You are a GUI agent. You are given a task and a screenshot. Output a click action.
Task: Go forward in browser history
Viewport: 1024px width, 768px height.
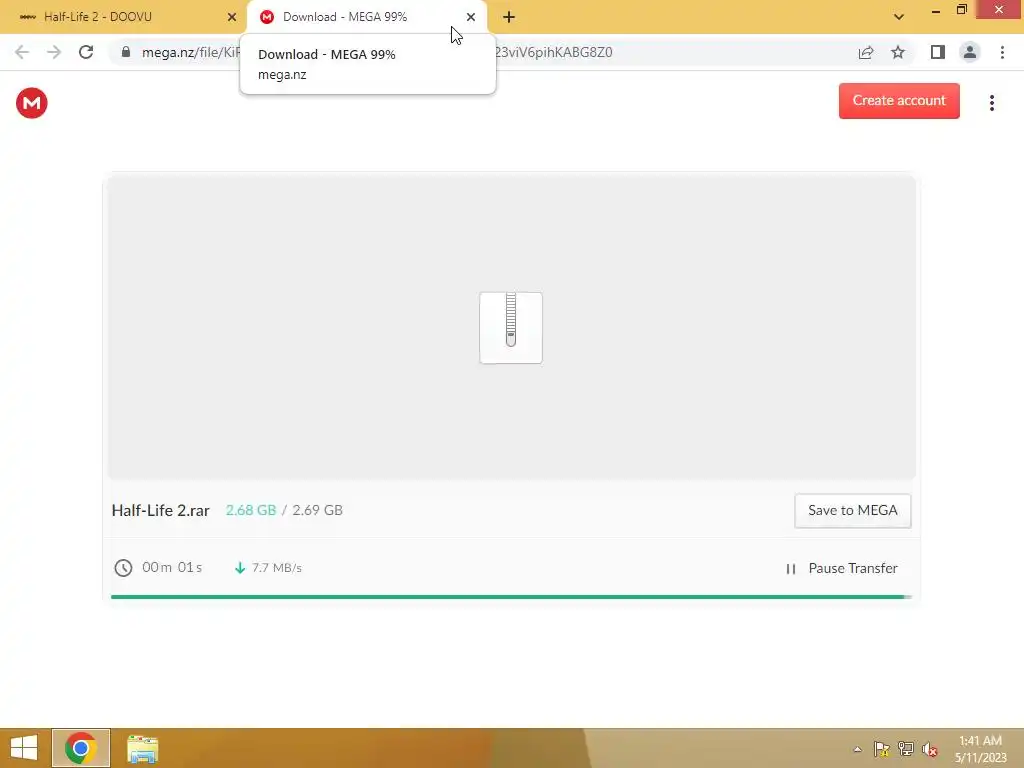[x=54, y=52]
